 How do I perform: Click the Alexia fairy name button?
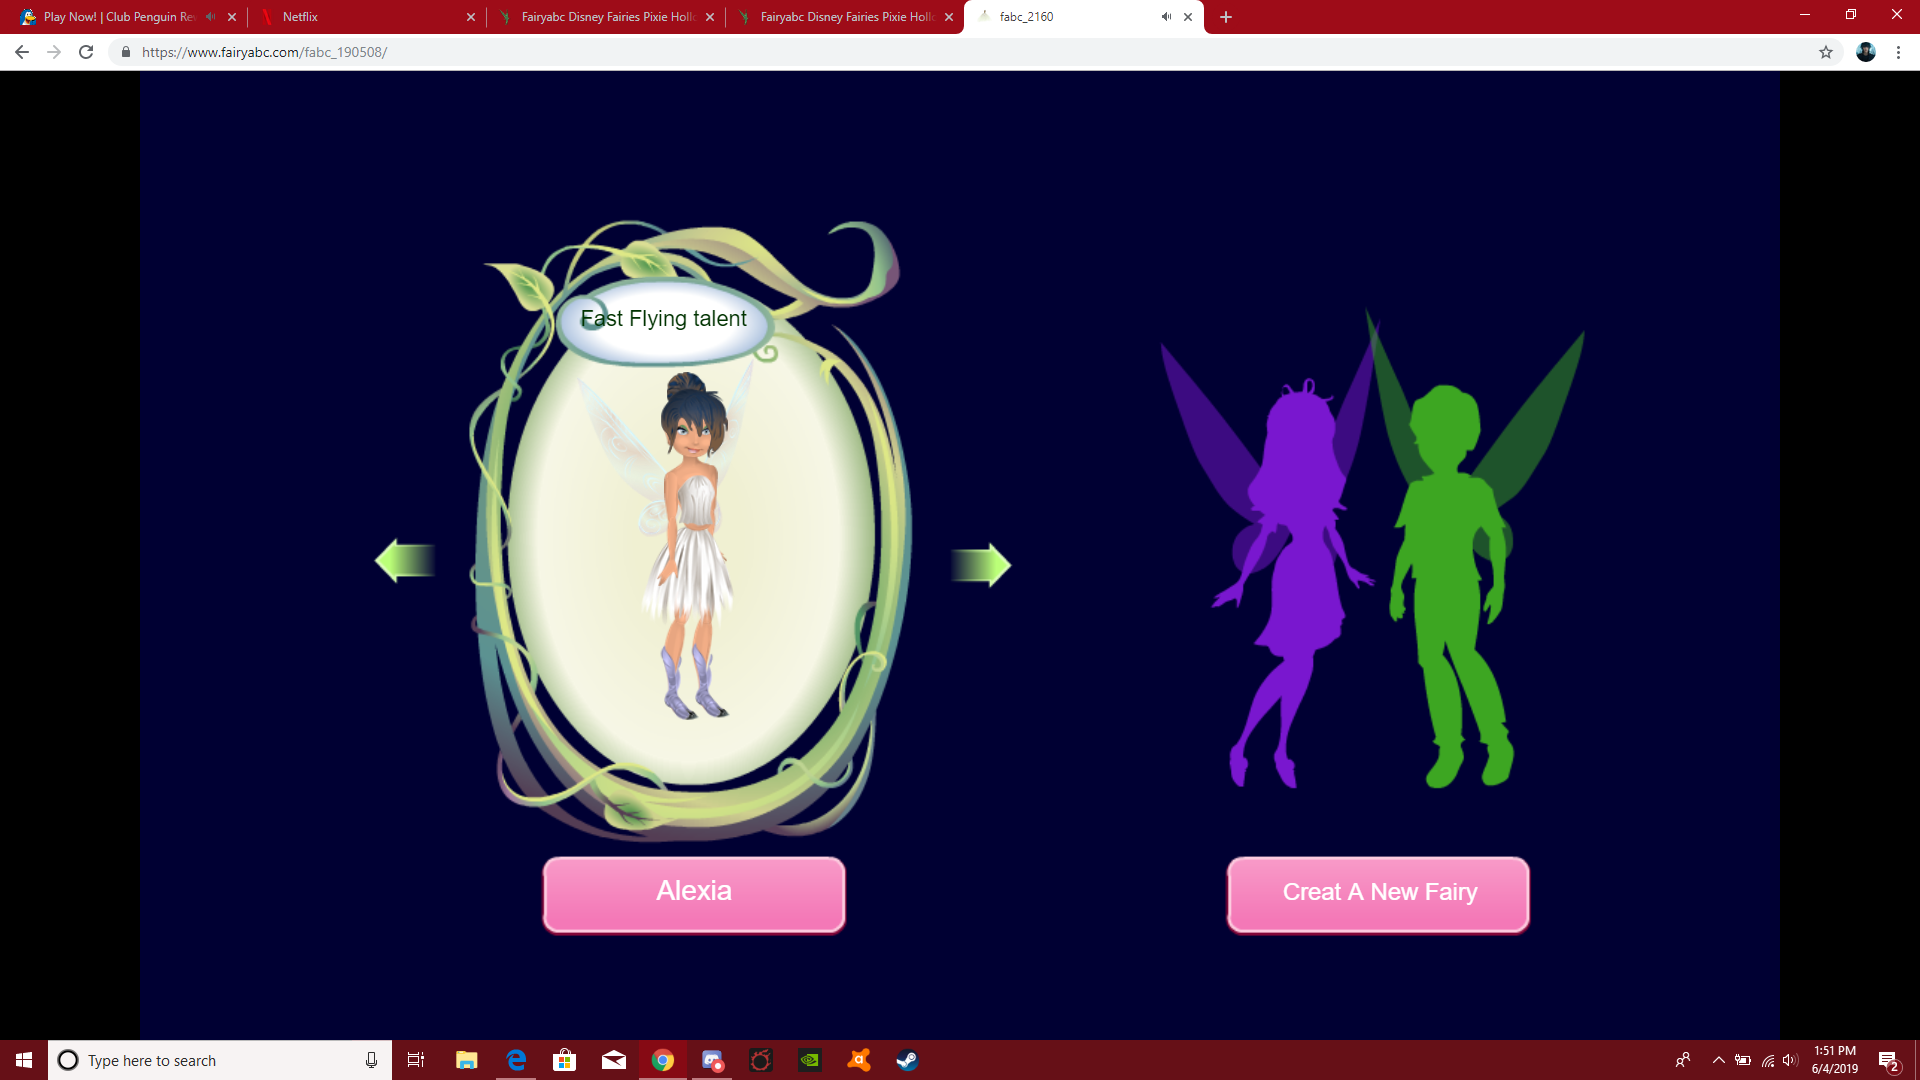(x=693, y=892)
